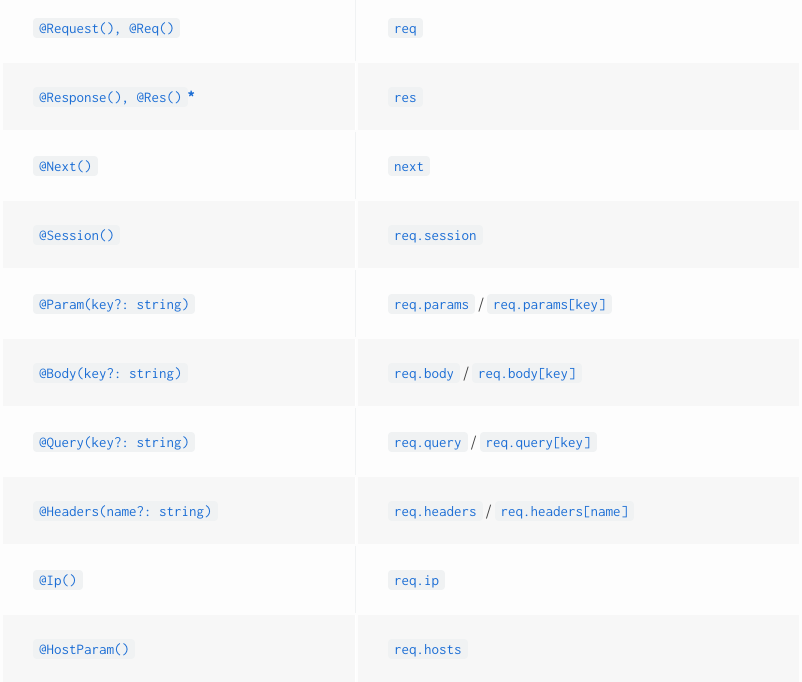The image size is (802, 682).
Task: Click the @Session() decorator code
Action: pyautogui.click(x=77, y=235)
